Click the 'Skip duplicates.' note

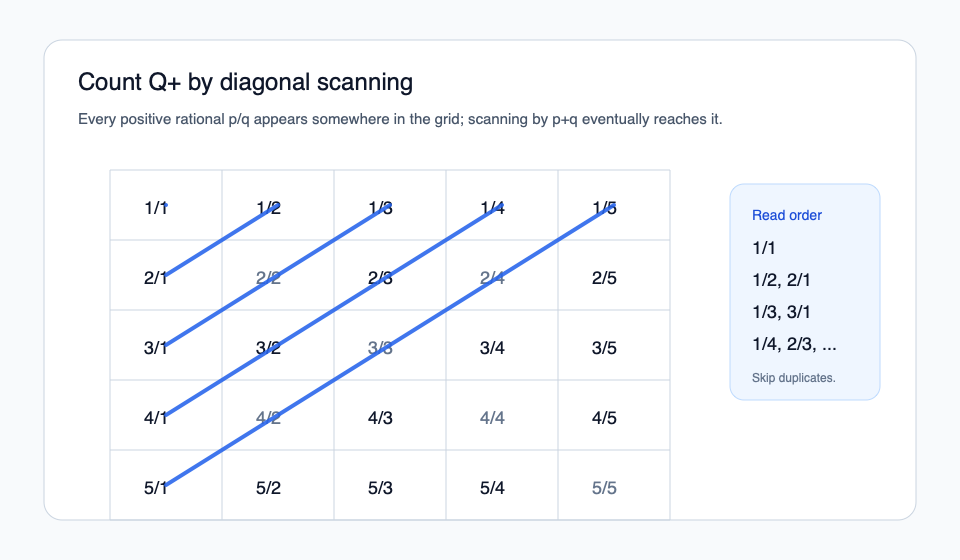(793, 378)
